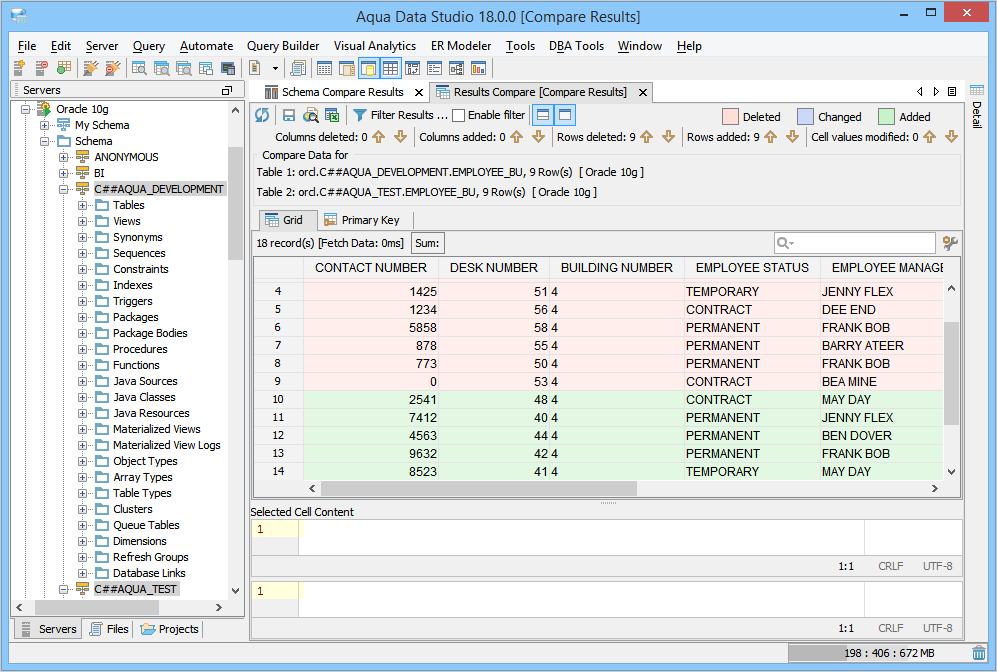This screenshot has height=672, width=997.
Task: Click the search field in the grid toolbar
Action: [855, 243]
